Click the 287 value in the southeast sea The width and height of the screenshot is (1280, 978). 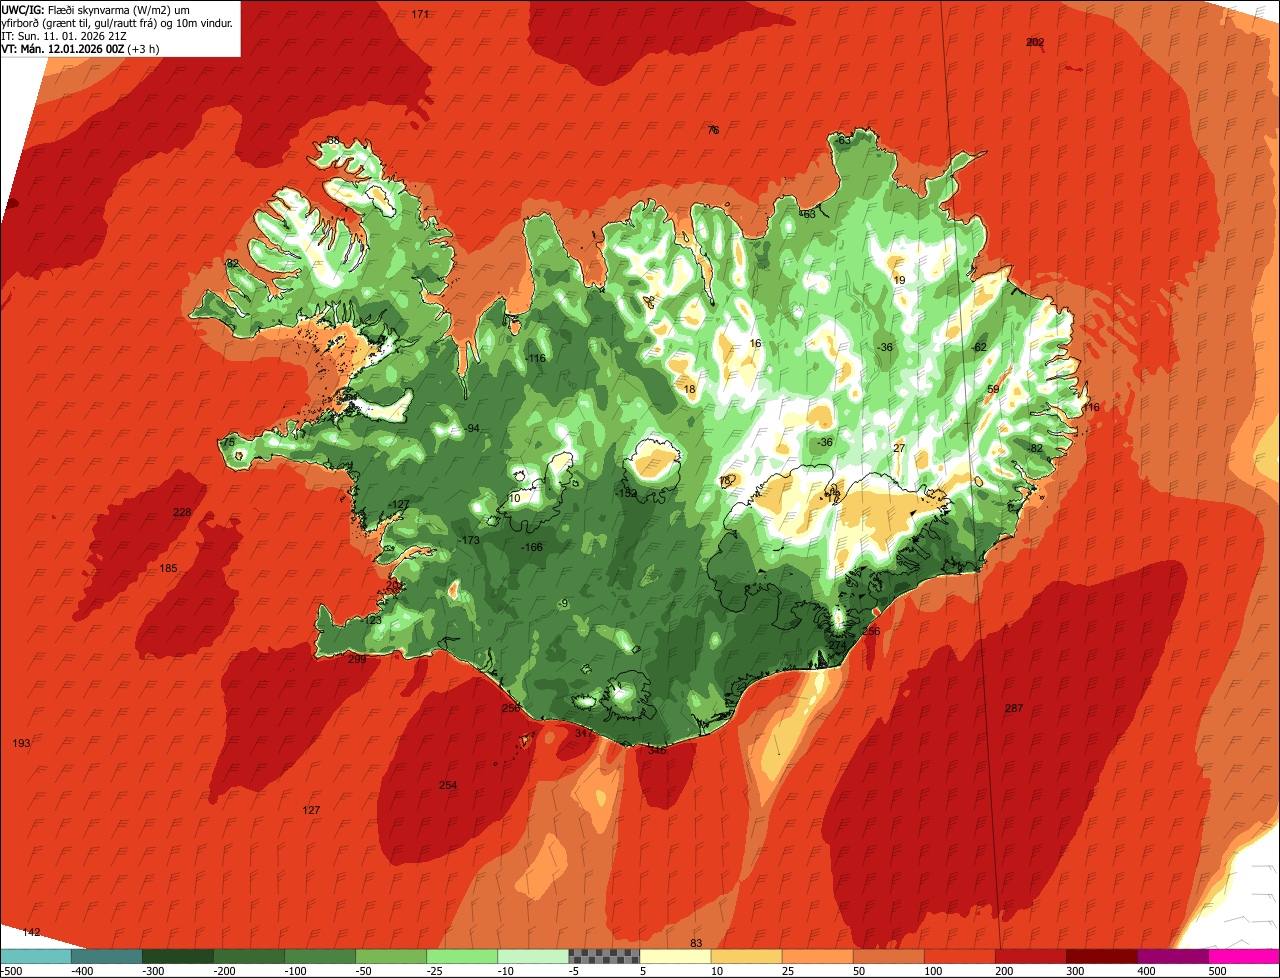click(1014, 708)
